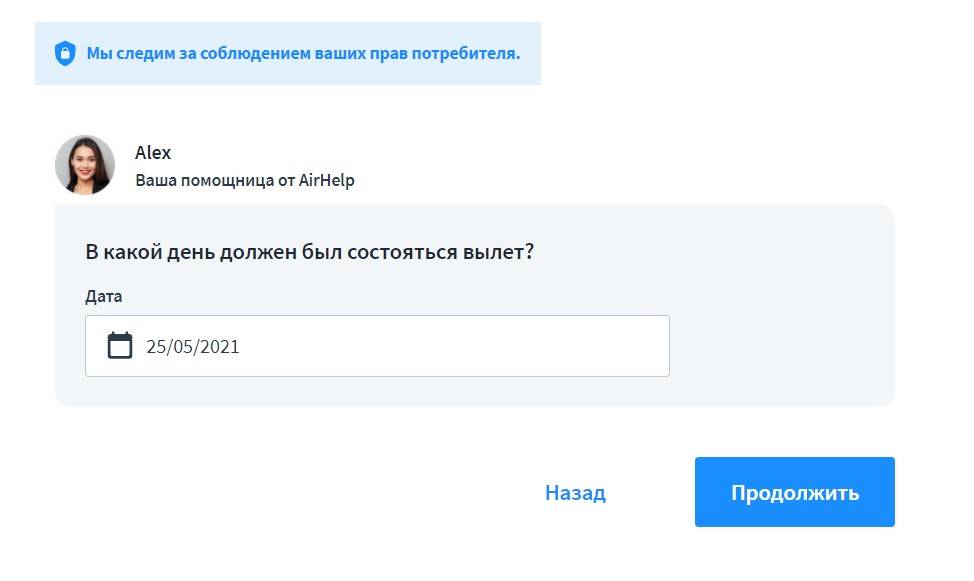This screenshot has height=581, width=974.
Task: Click the consumer rights banner text
Action: (x=303, y=53)
